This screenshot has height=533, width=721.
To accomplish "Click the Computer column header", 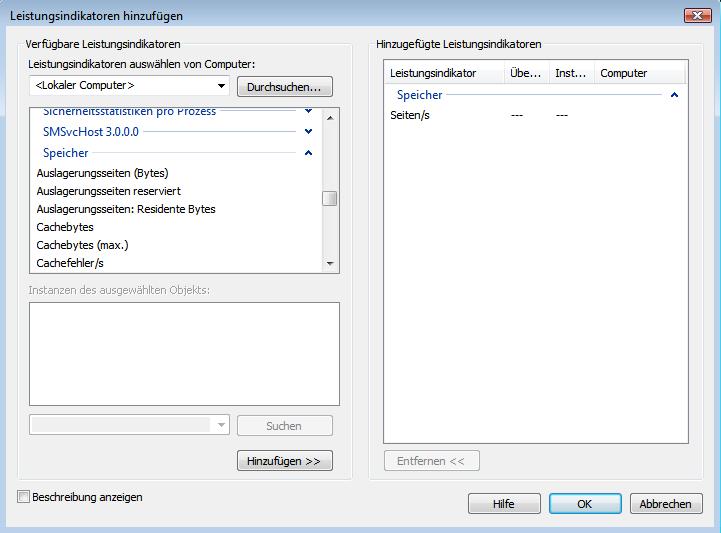I will pyautogui.click(x=623, y=73).
